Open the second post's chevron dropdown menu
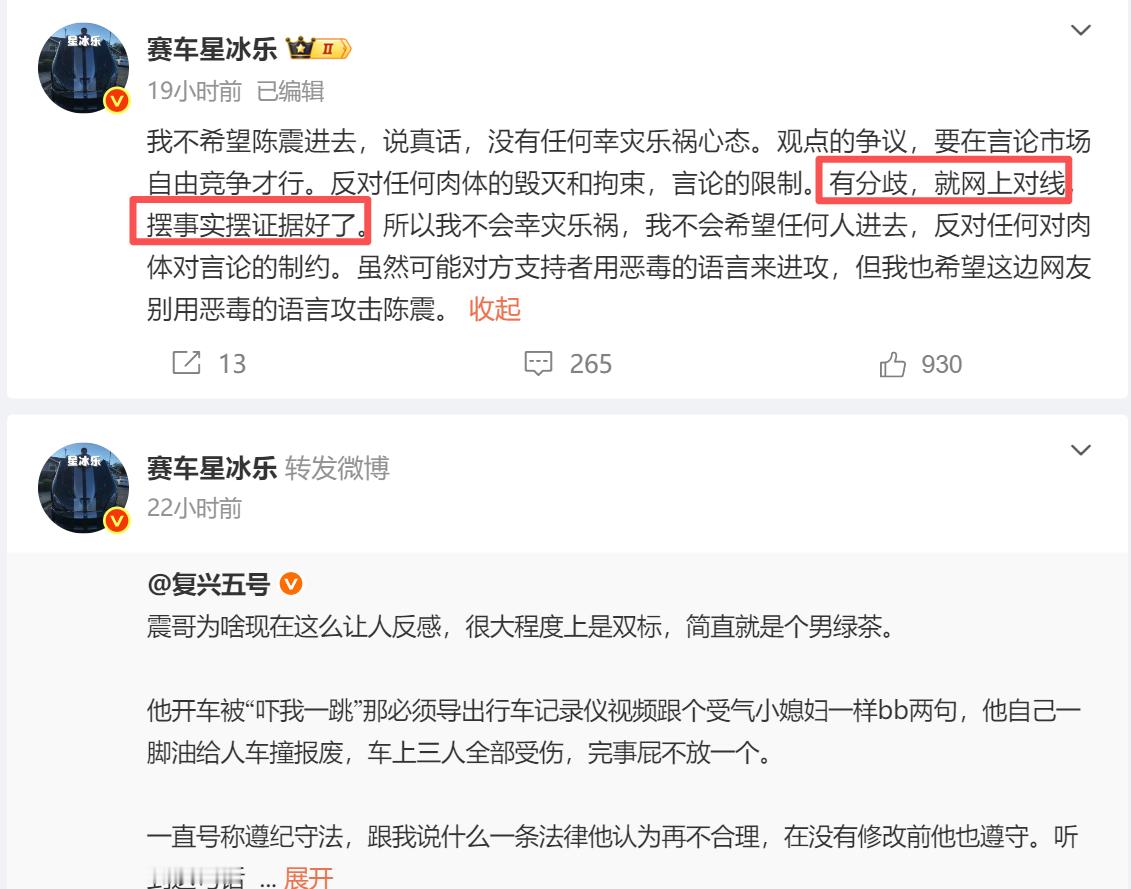The height and width of the screenshot is (889, 1131). [1080, 450]
